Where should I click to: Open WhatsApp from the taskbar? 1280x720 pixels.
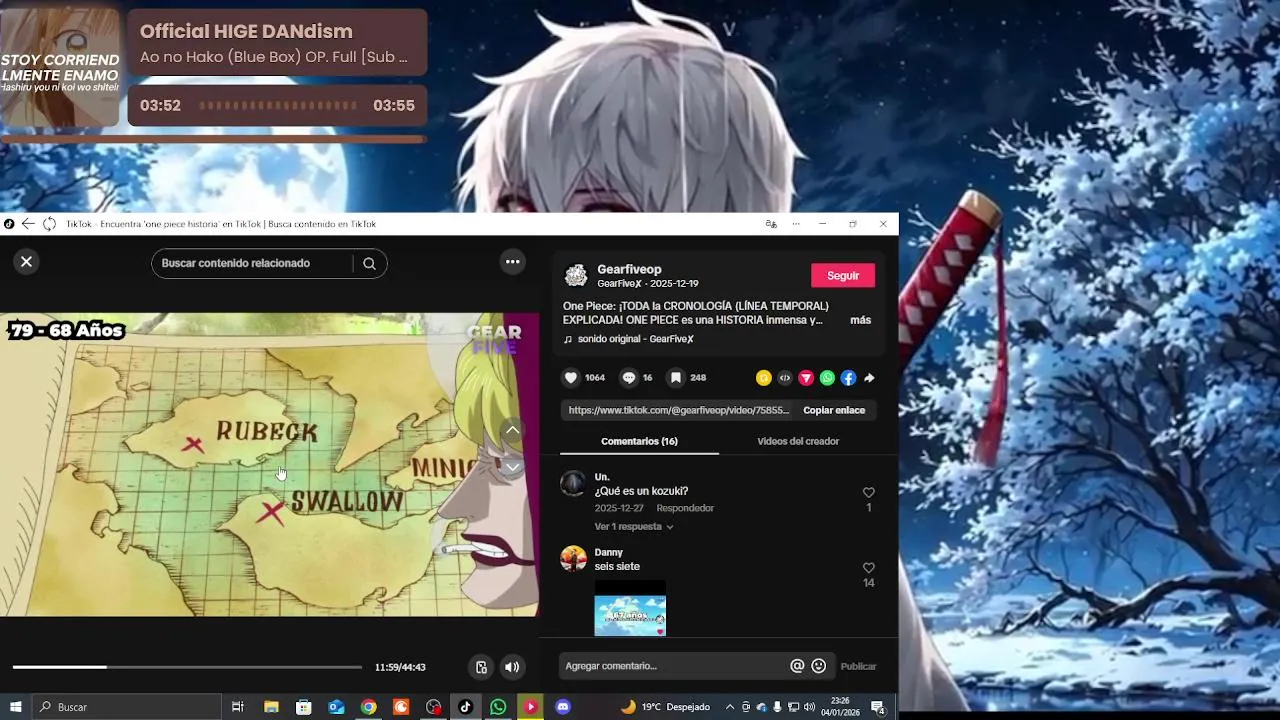498,707
